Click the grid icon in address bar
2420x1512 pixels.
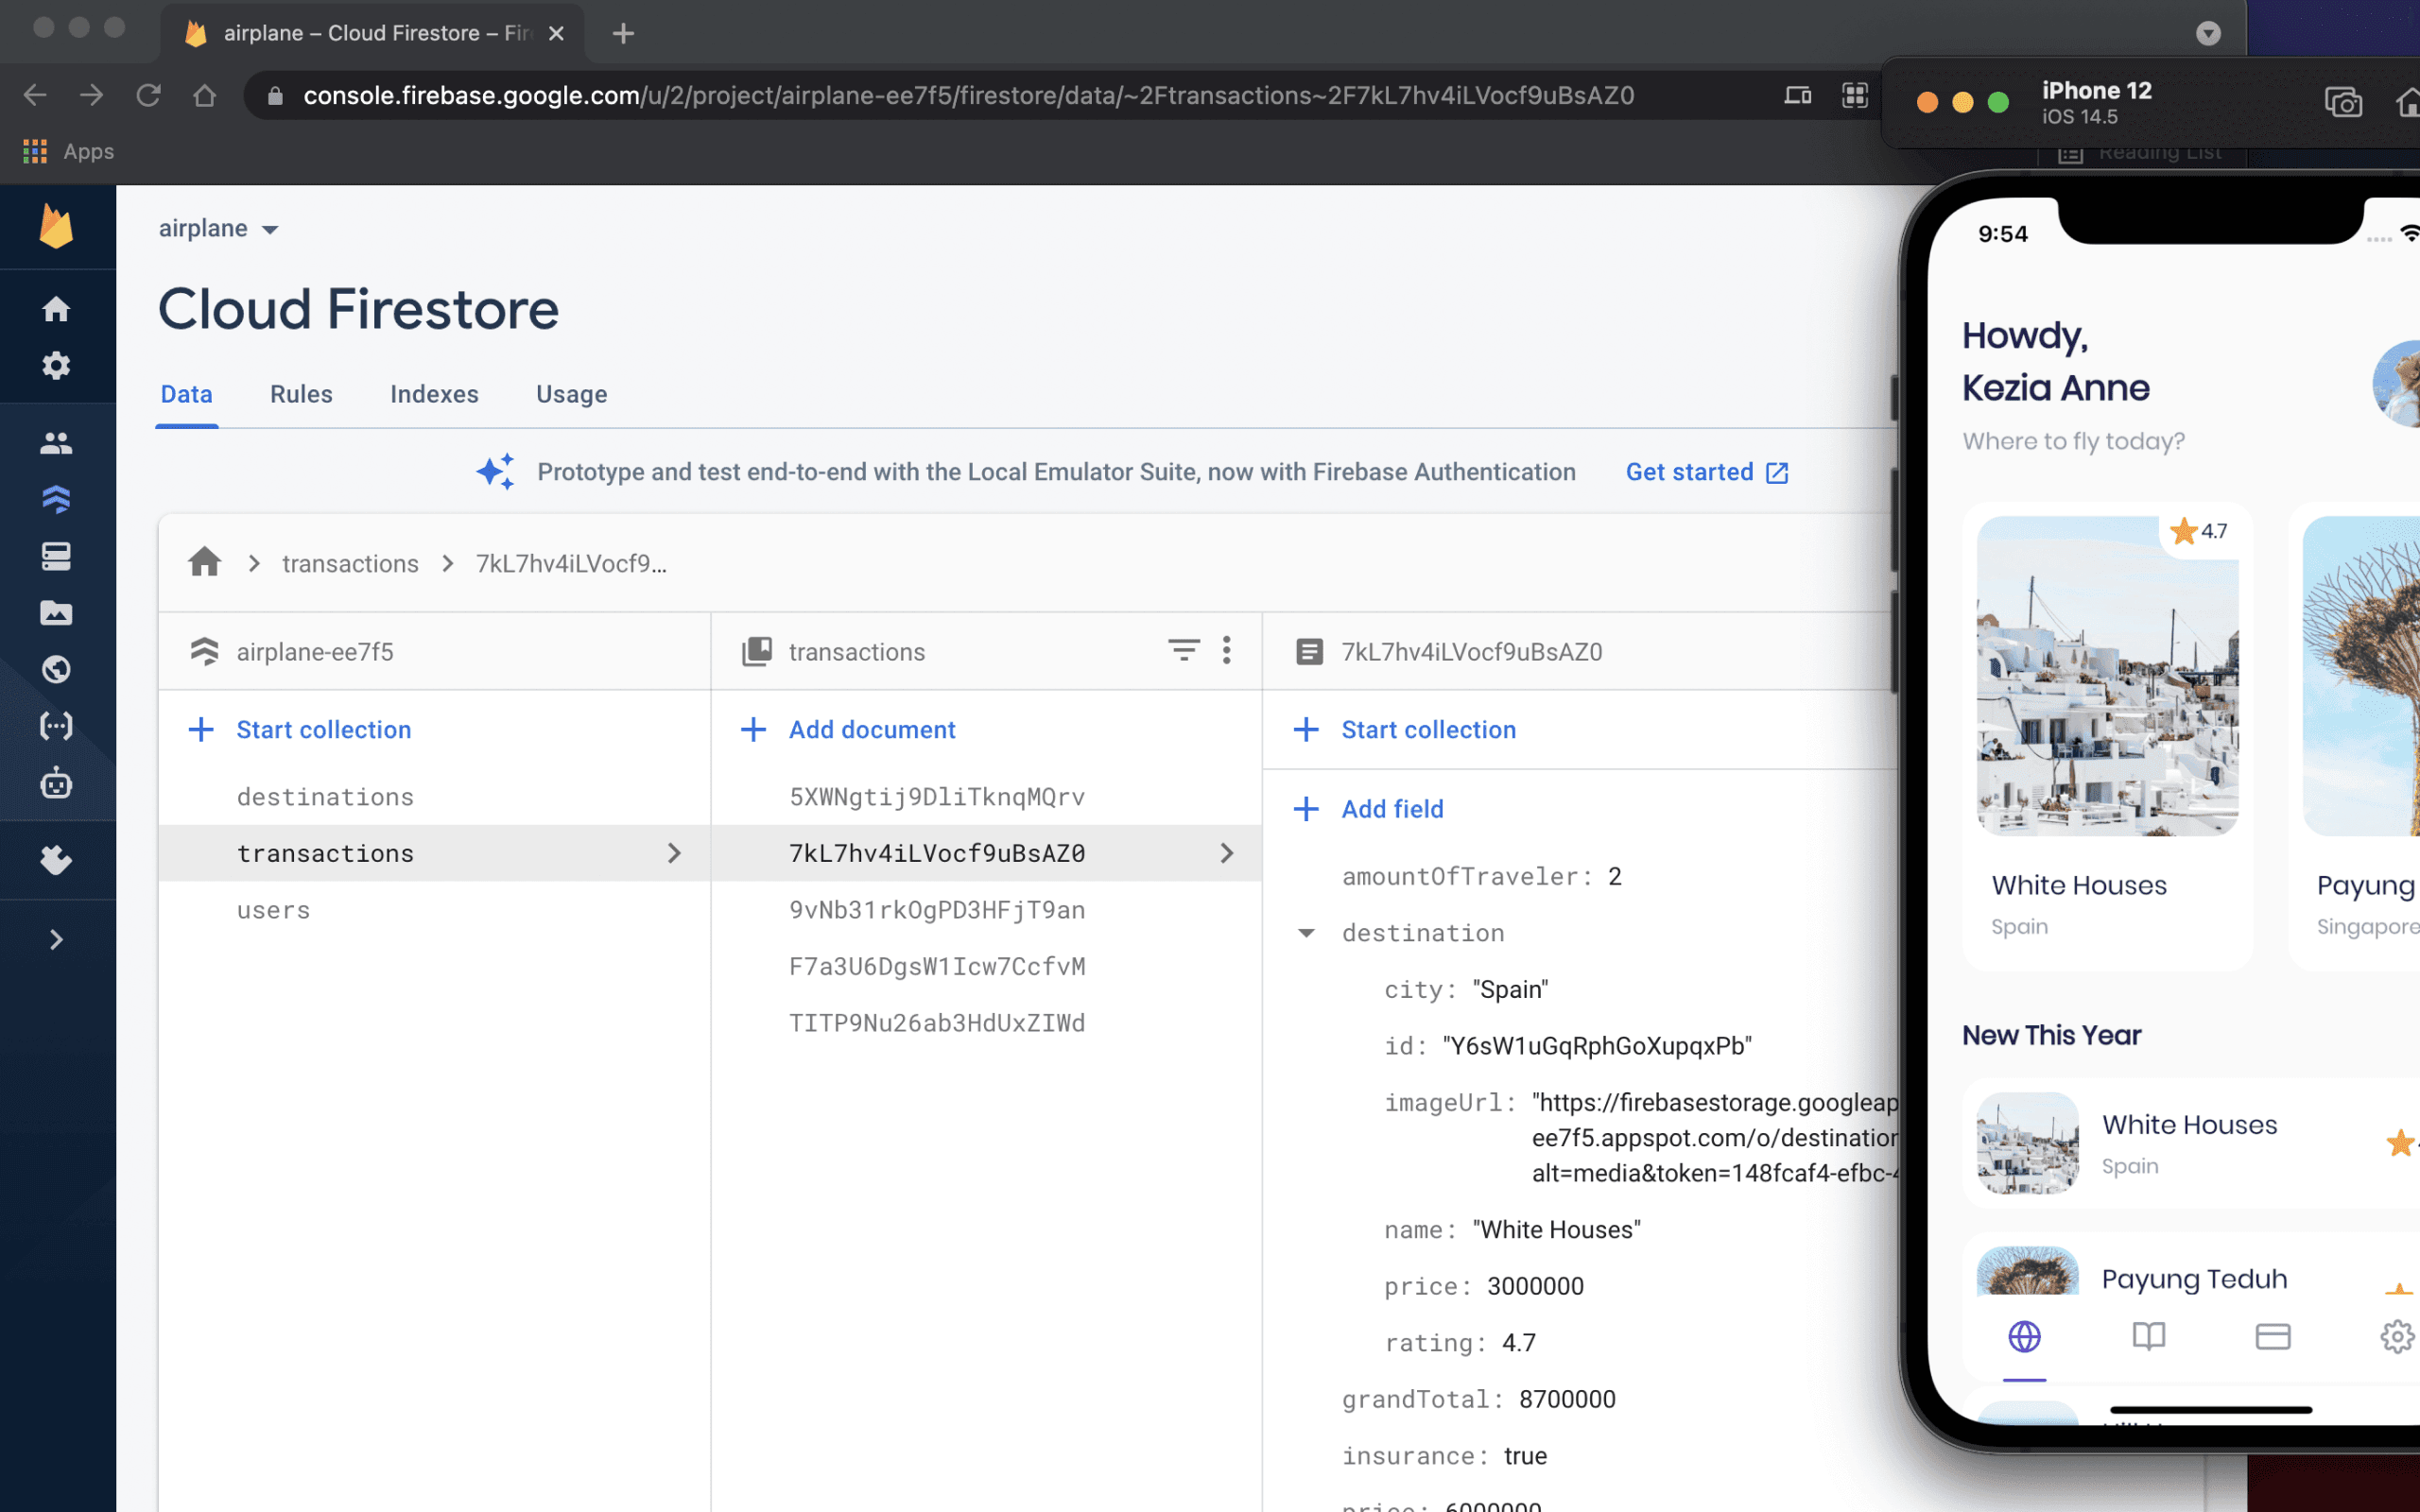pos(1855,95)
